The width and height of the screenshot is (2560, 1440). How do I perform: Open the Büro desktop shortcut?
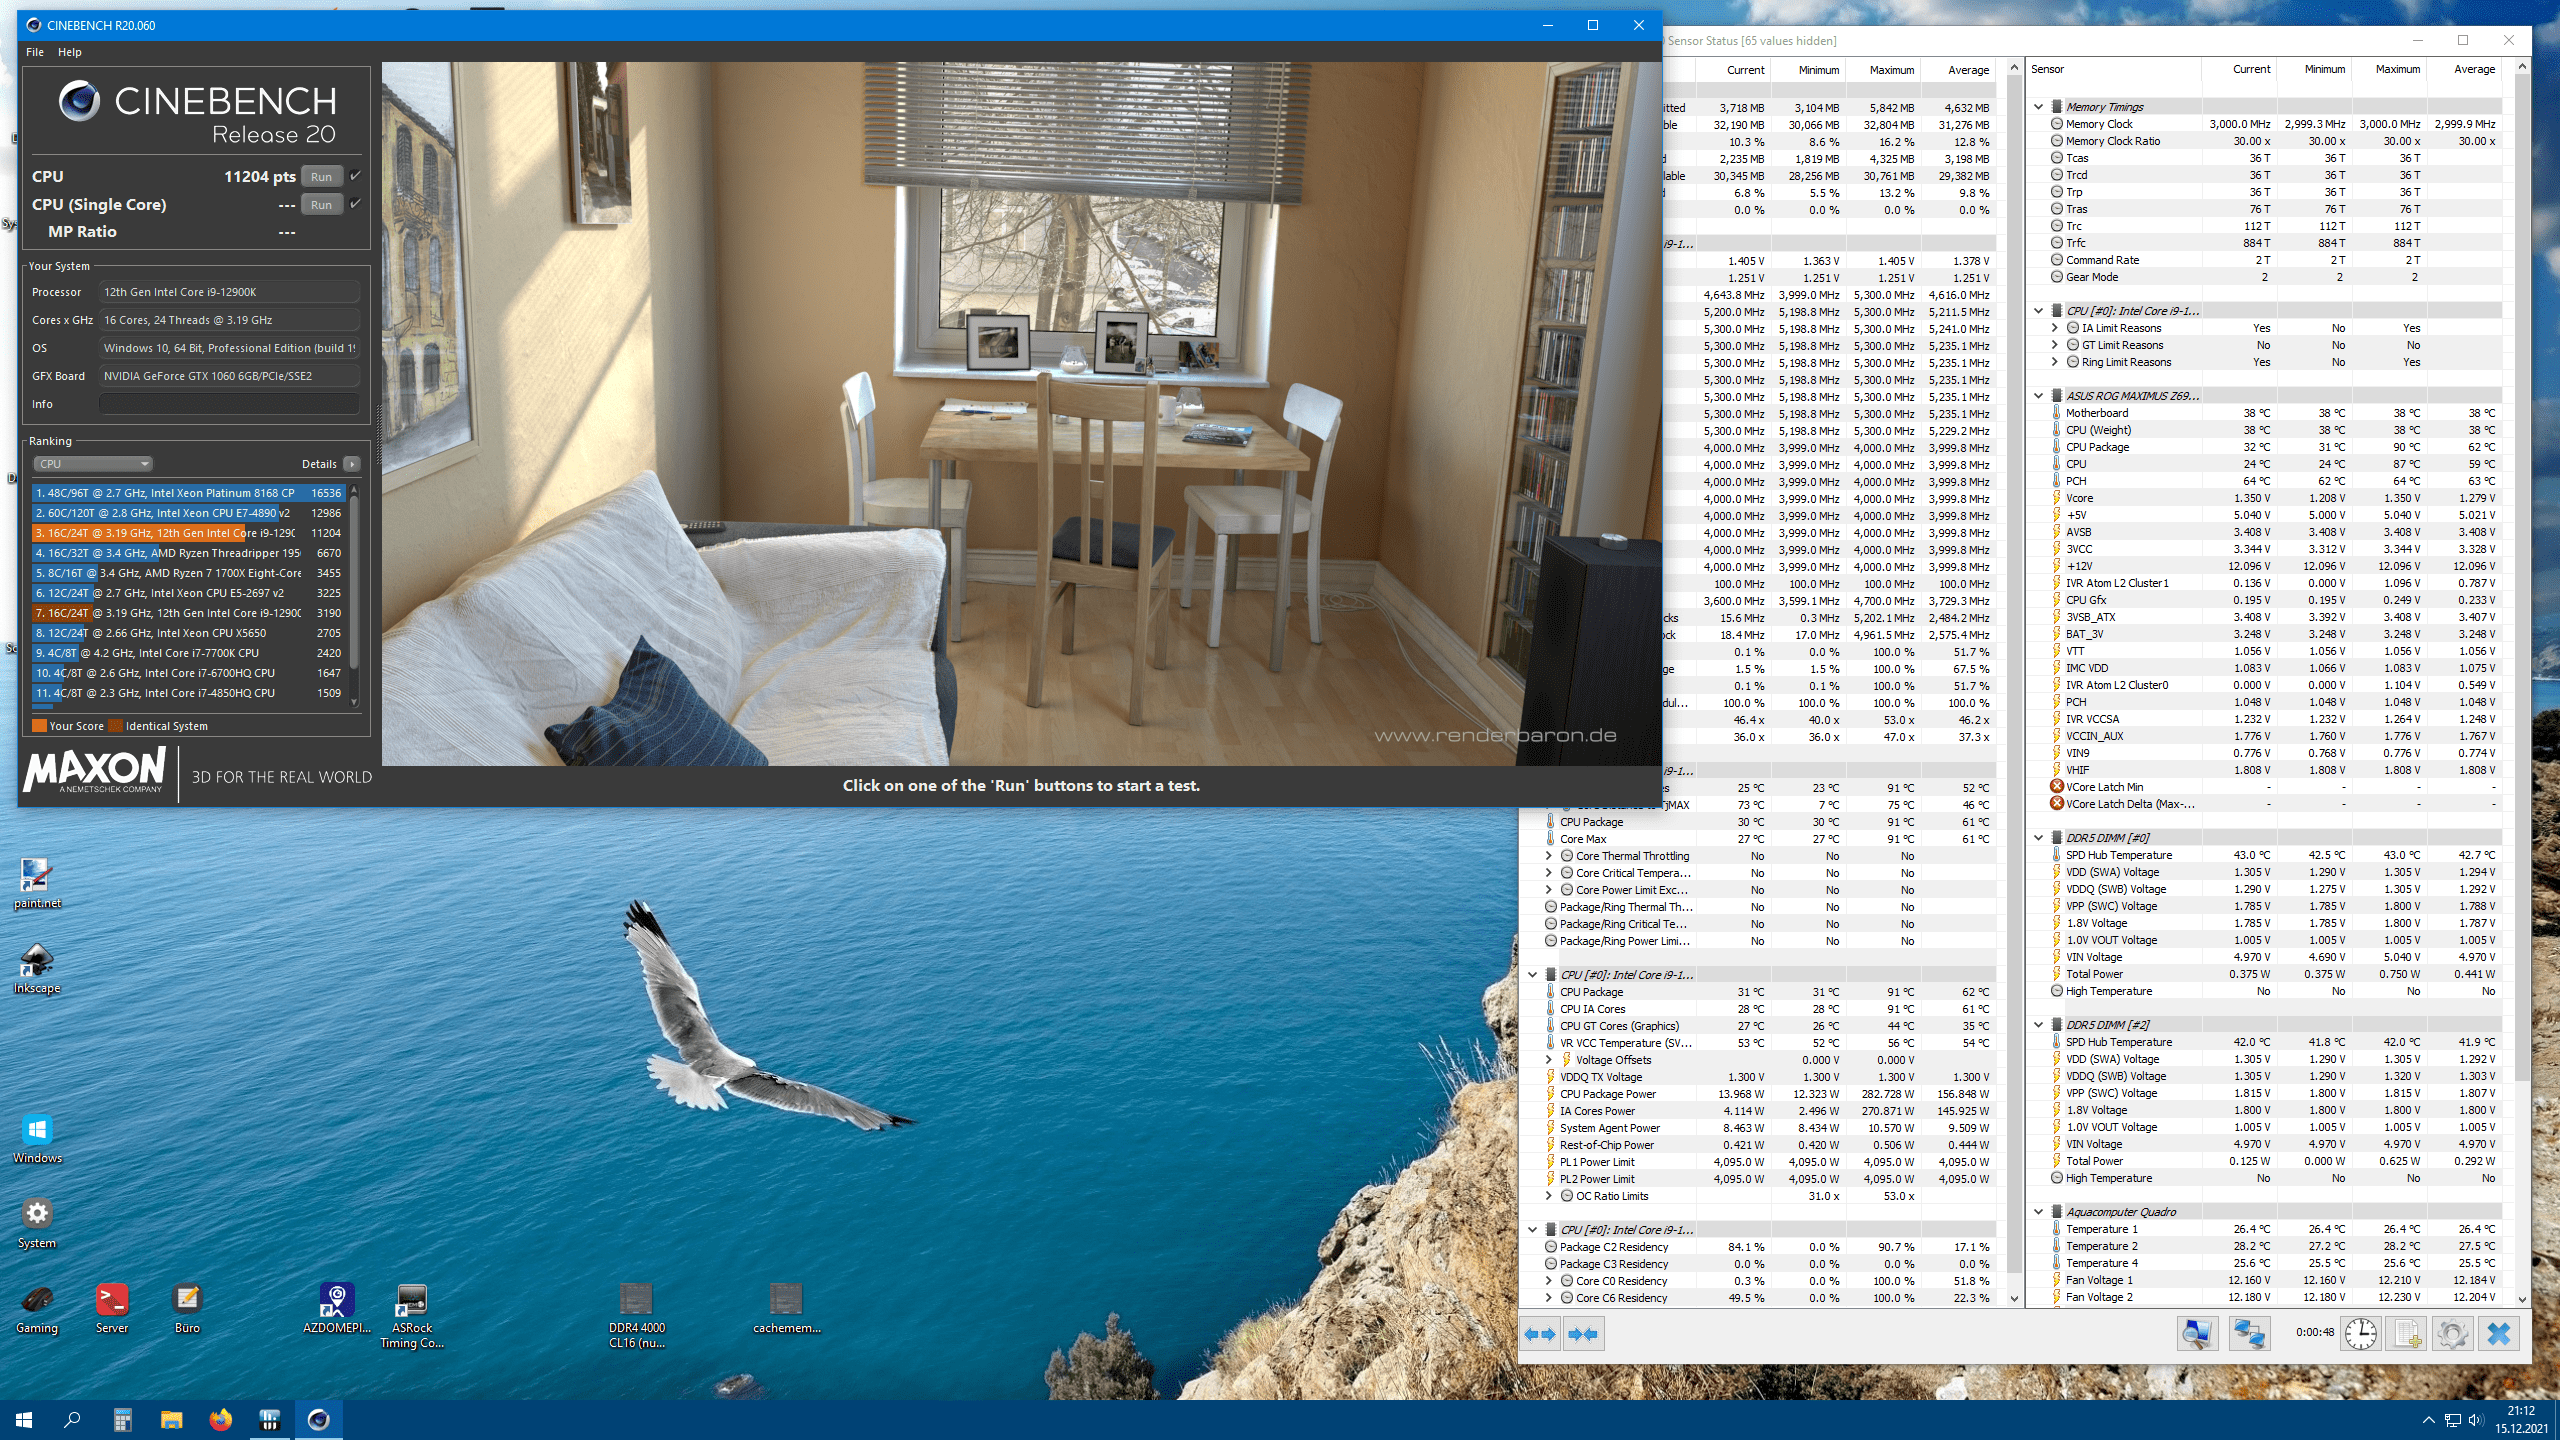[187, 1308]
